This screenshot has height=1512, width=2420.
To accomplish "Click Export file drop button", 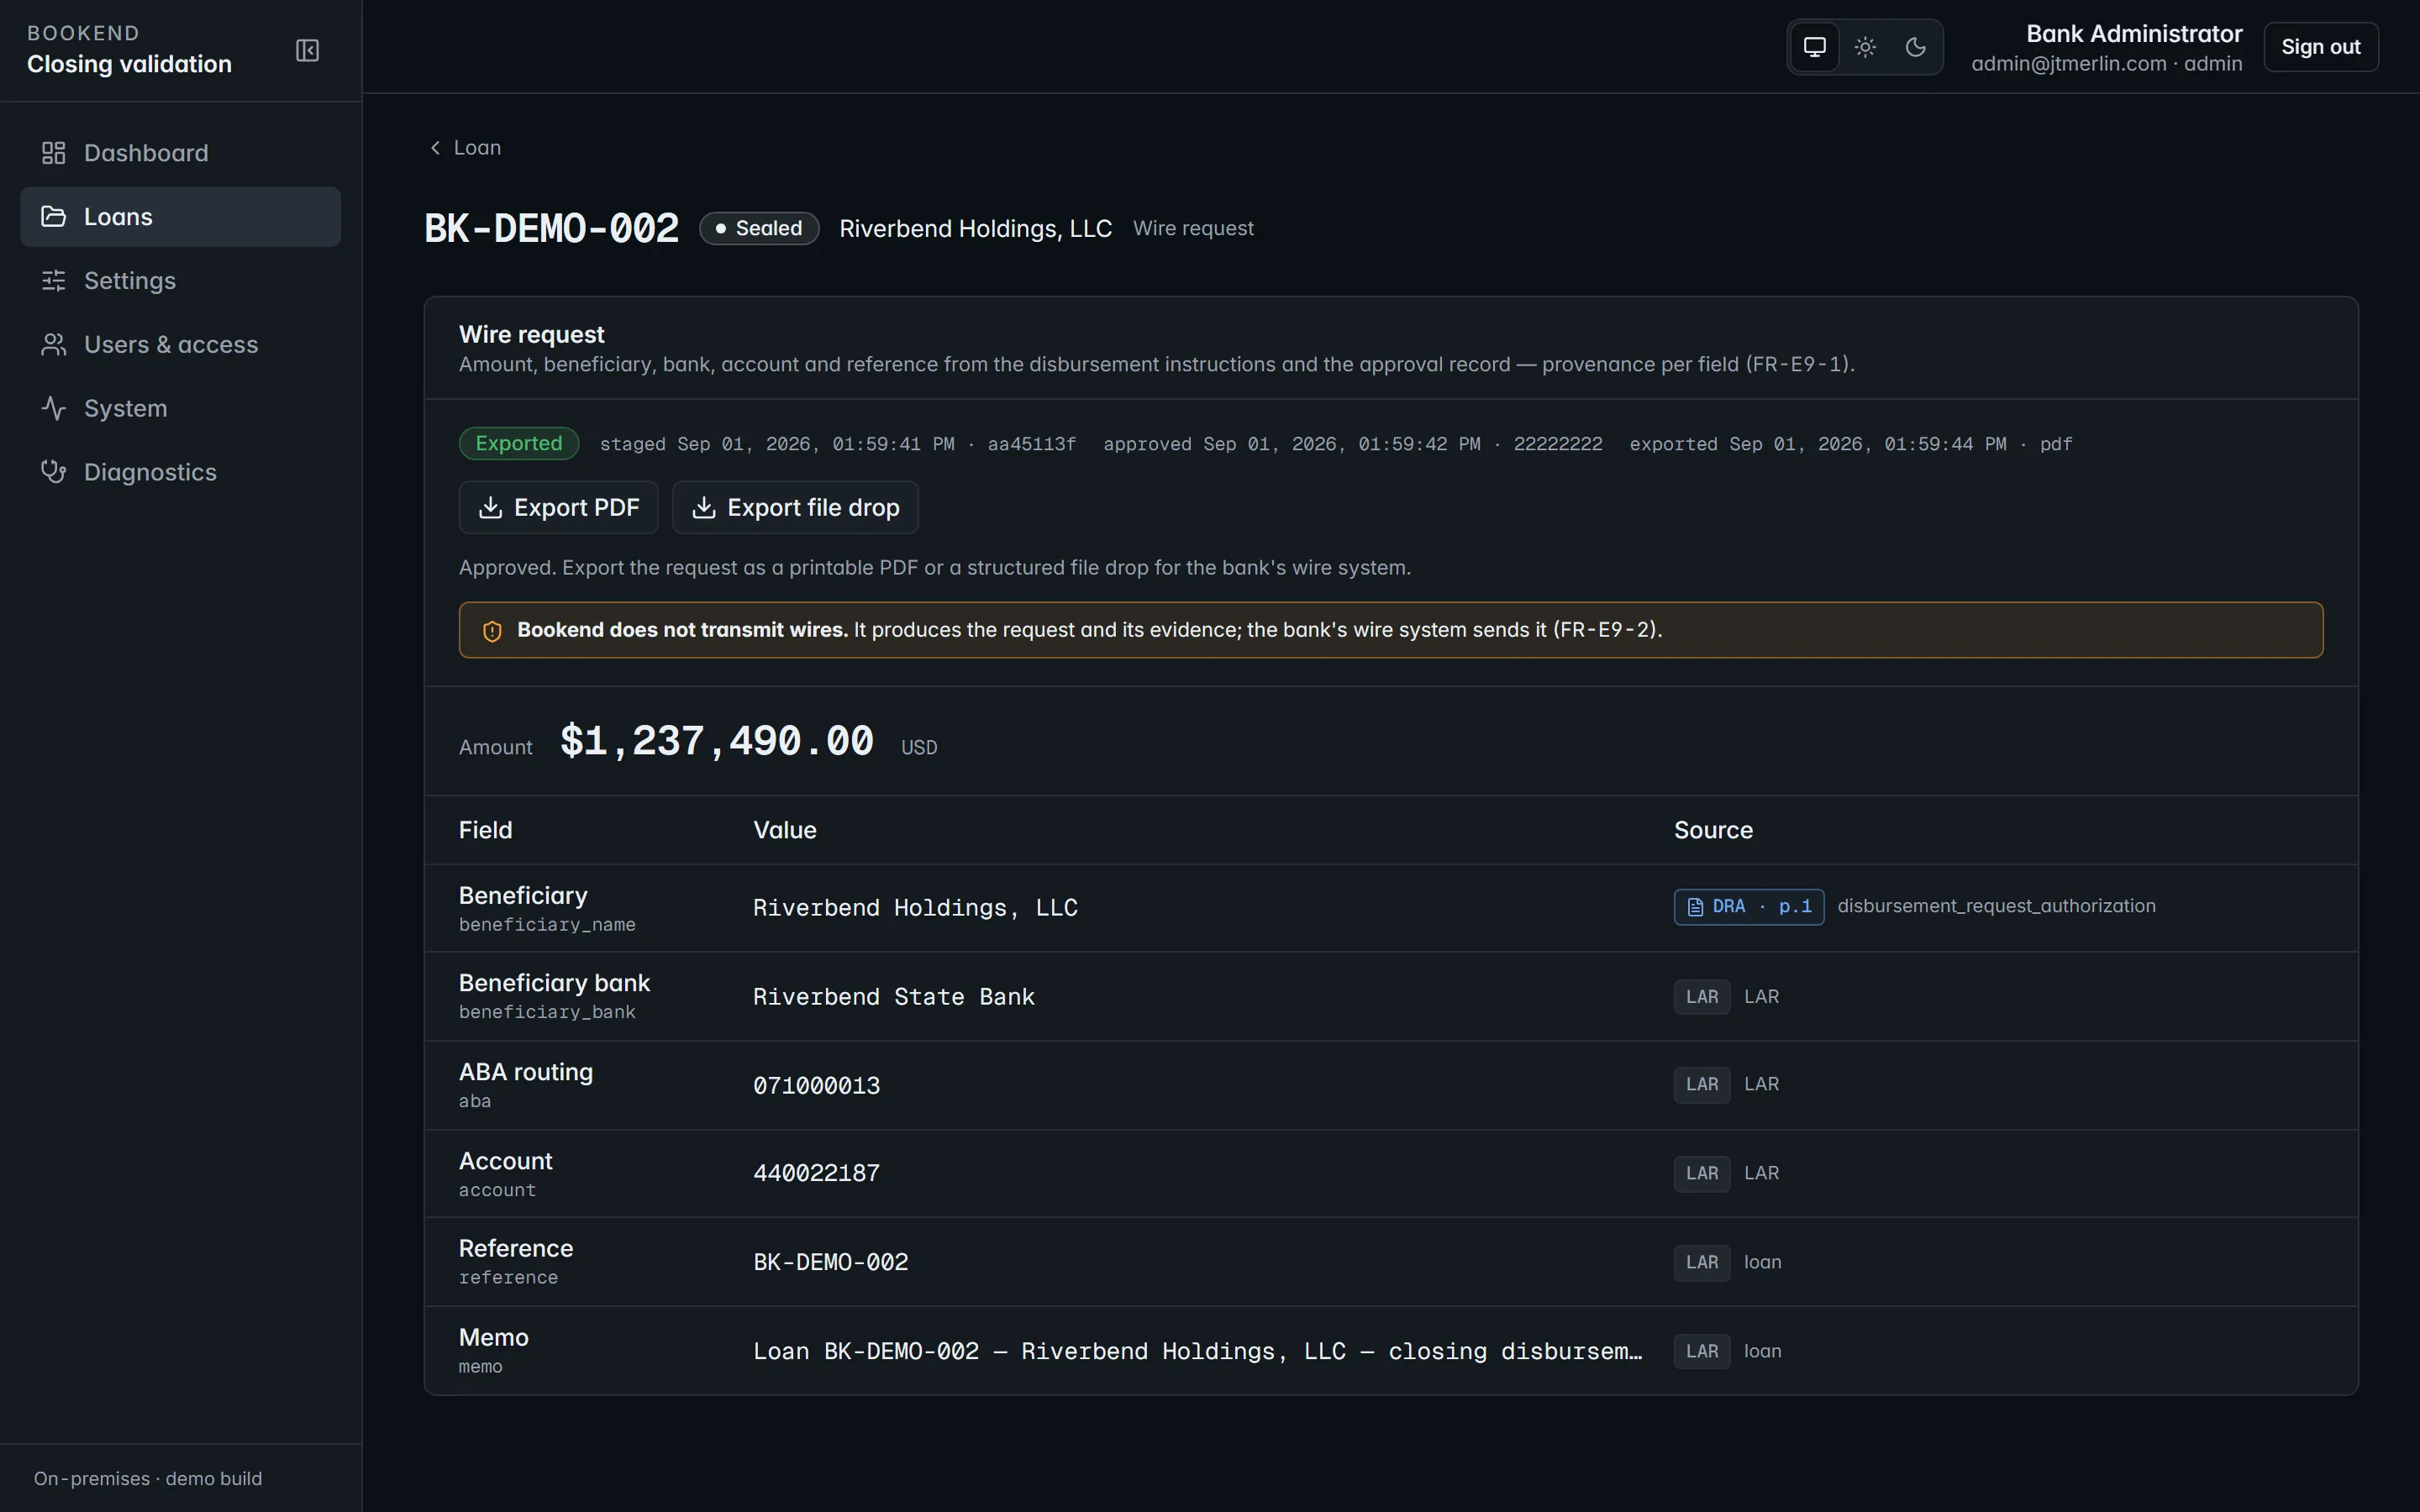I will 795,508.
